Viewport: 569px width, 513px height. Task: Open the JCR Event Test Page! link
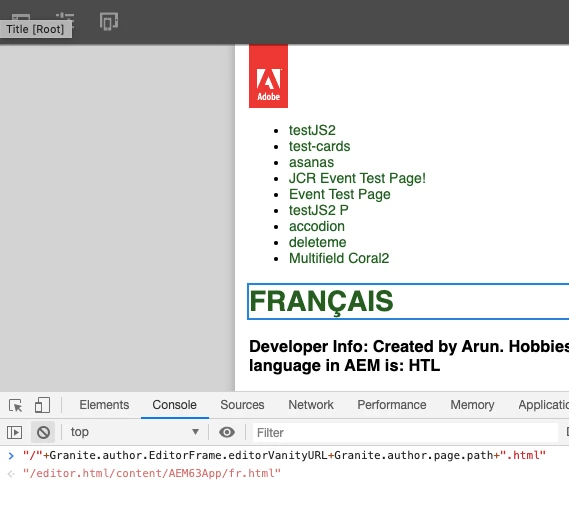(x=357, y=178)
